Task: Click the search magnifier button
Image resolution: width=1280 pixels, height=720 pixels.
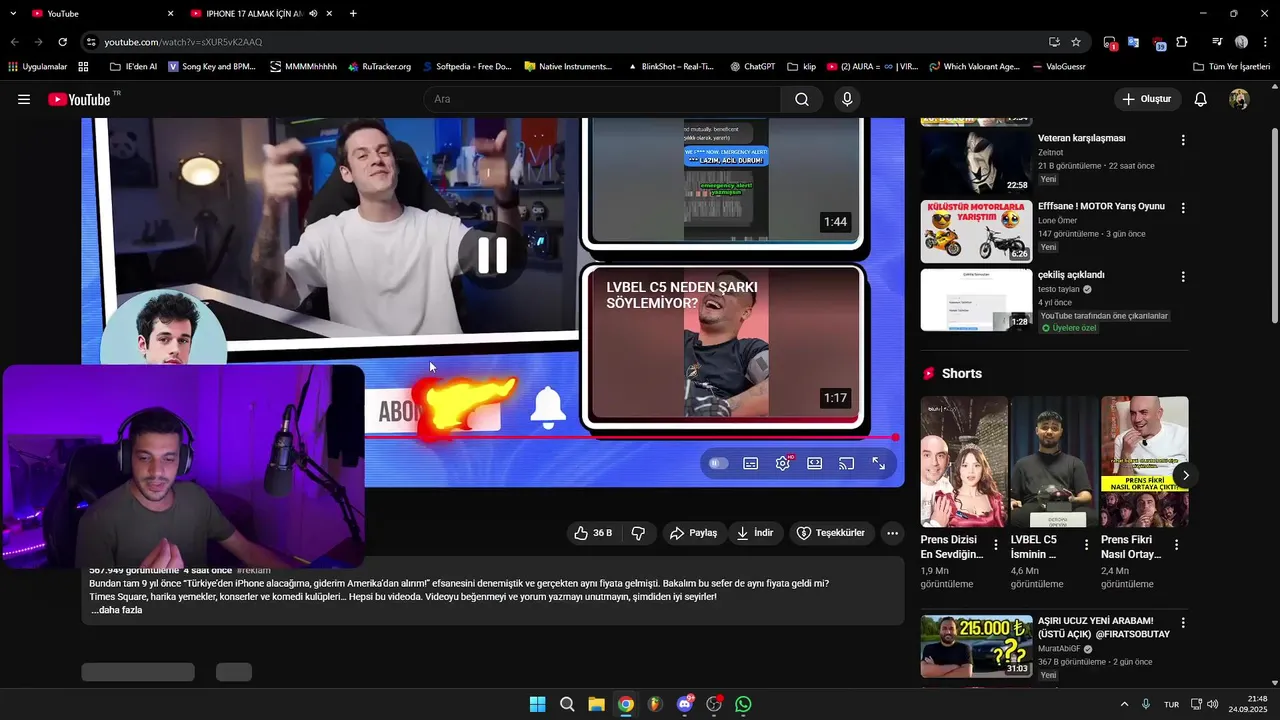Action: coord(801,99)
